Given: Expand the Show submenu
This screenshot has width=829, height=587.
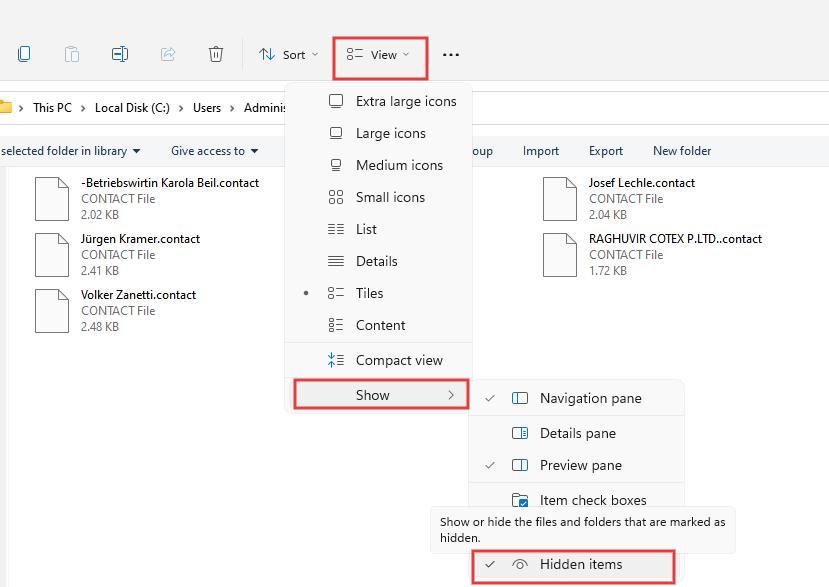Looking at the screenshot, I should click(x=380, y=395).
